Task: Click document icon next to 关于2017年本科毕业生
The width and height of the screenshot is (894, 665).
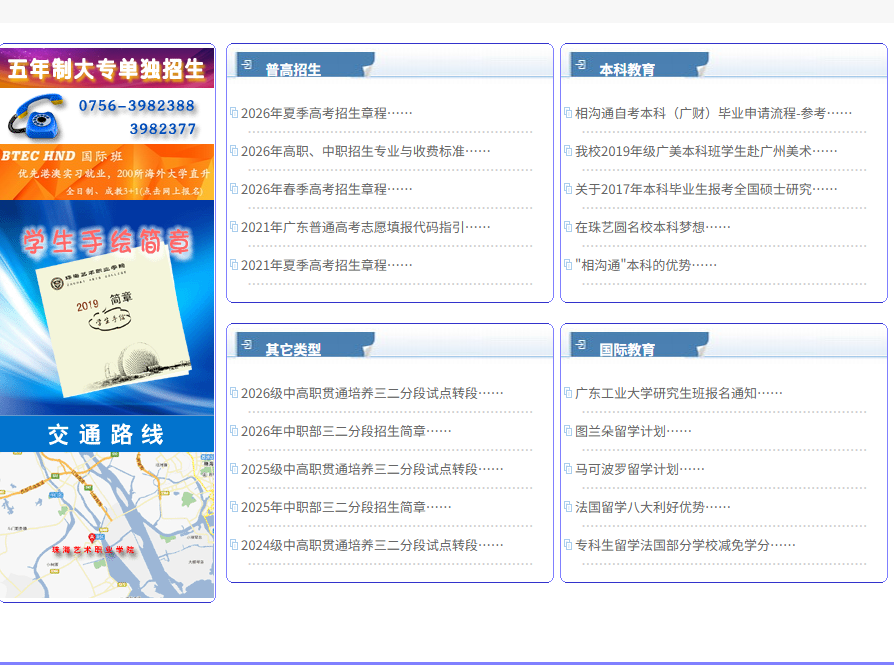Action: click(568, 188)
